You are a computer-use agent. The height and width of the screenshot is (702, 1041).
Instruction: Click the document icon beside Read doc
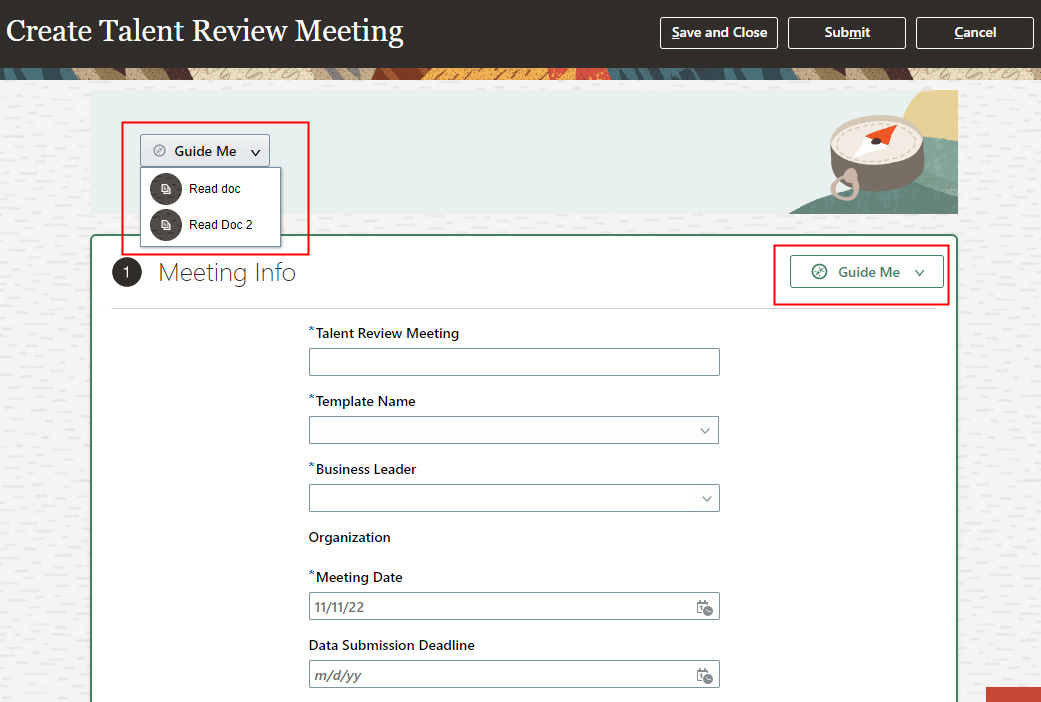(x=166, y=189)
